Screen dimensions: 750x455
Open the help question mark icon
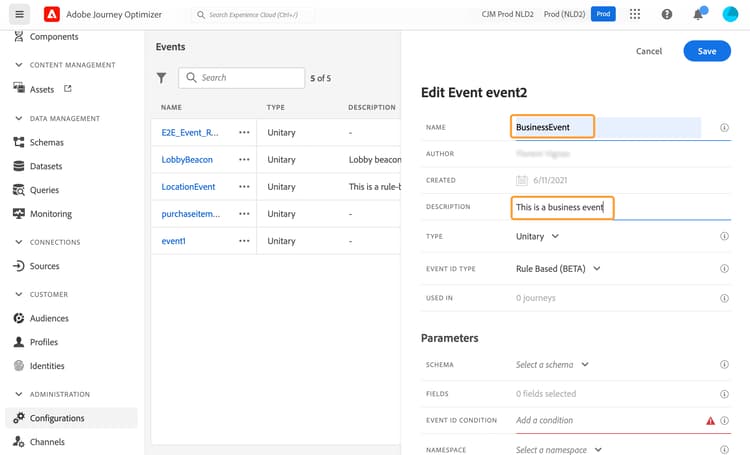pos(667,15)
